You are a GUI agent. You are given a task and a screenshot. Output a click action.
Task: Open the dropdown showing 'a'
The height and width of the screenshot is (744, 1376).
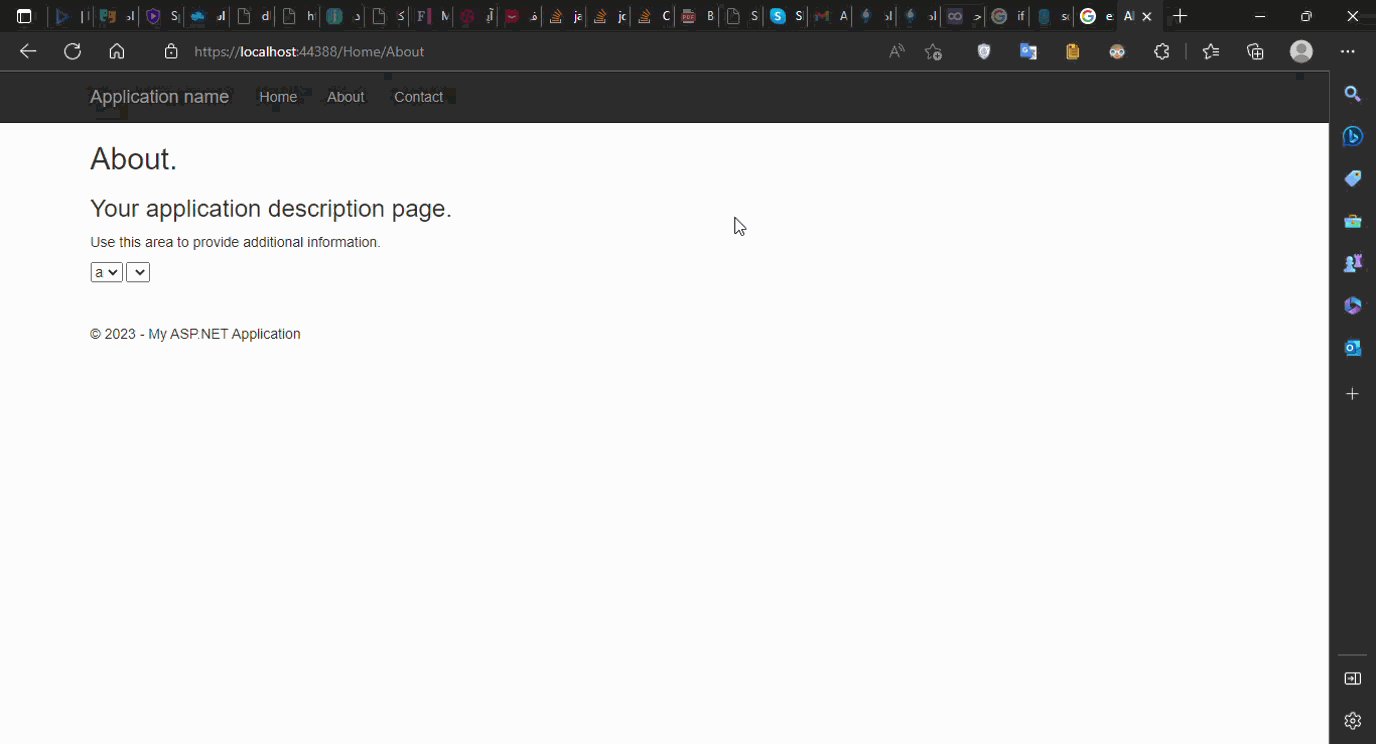pos(106,271)
